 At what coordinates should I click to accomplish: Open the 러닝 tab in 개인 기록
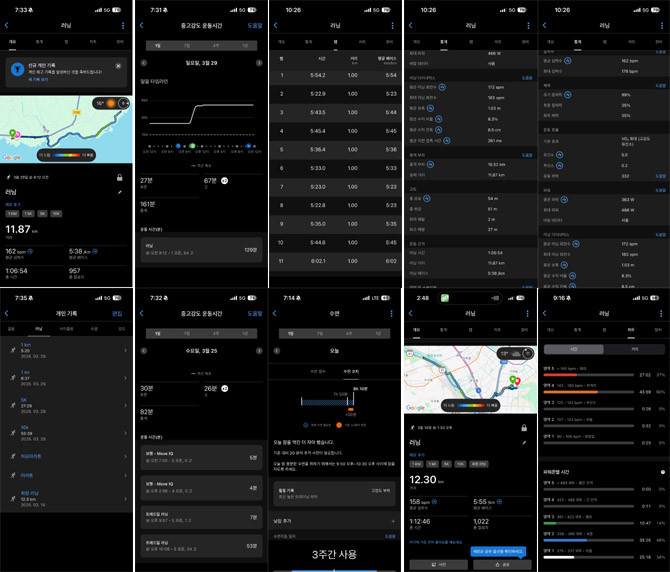tap(39, 327)
